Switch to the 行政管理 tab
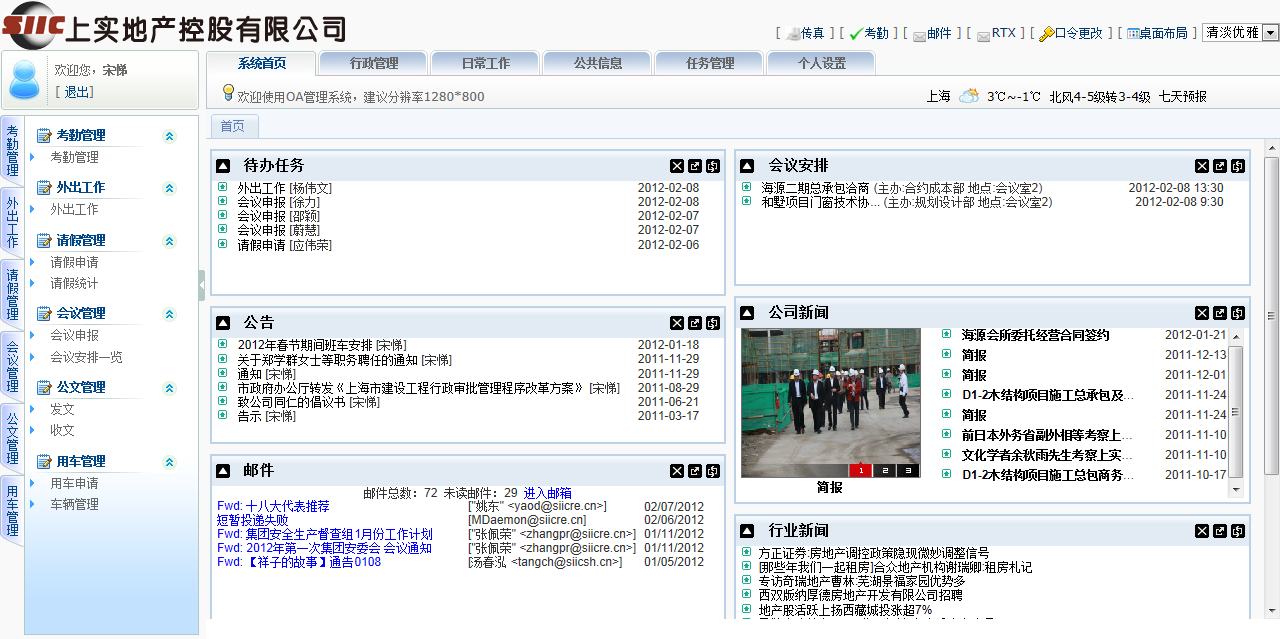Image resolution: width=1280 pixels, height=639 pixels. 373,63
